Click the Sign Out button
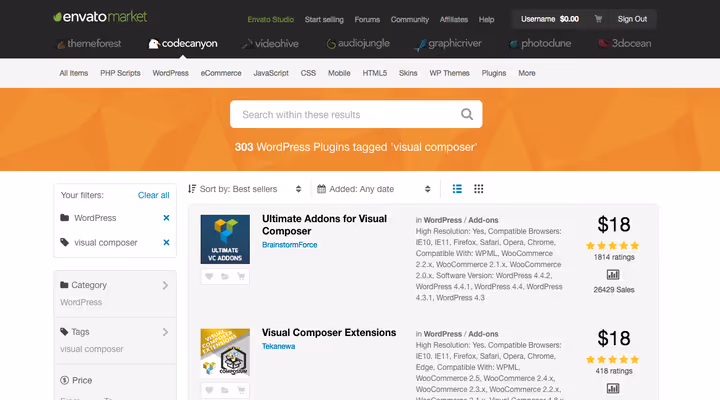Screen dimensions: 720x400 point(632,19)
